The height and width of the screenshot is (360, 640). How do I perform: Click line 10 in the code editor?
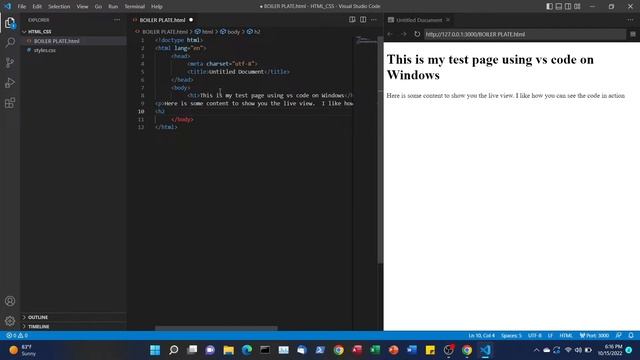pyautogui.click(x=253, y=111)
